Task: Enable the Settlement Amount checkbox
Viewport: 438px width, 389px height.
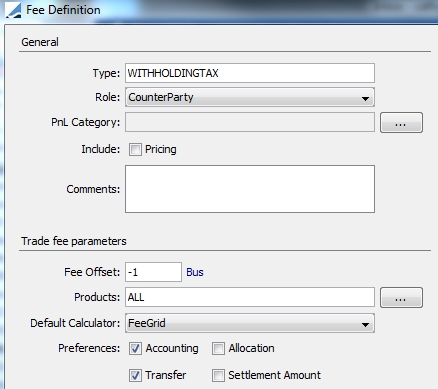Action: point(218,375)
